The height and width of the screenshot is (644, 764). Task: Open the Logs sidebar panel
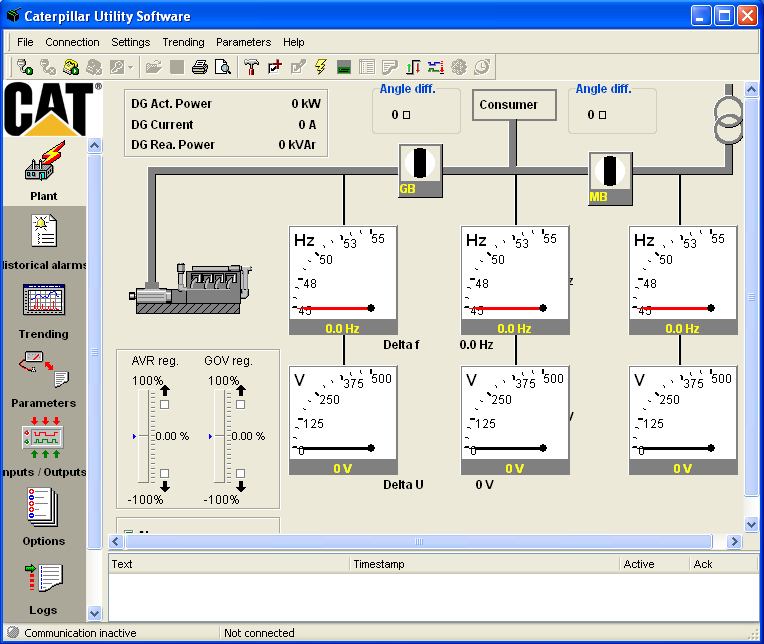(43, 589)
